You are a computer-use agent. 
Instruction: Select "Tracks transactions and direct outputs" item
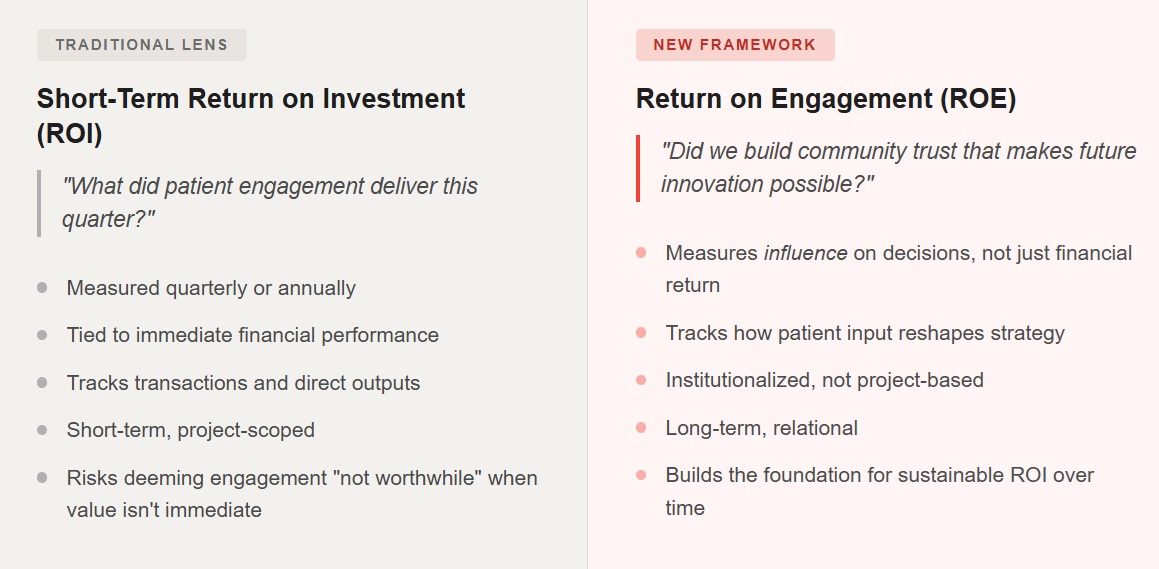pyautogui.click(x=243, y=383)
